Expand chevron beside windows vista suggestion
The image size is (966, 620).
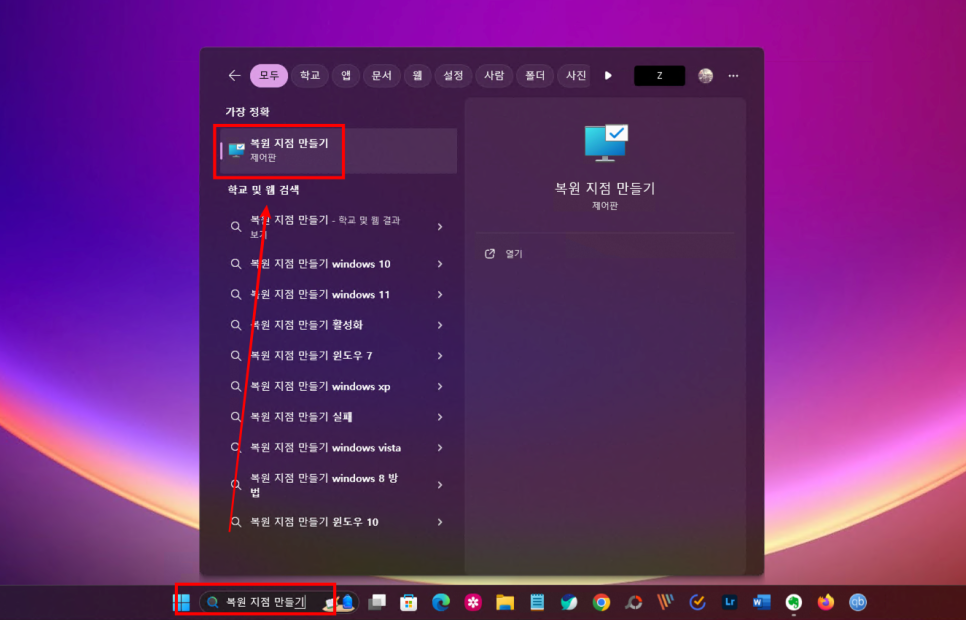[440, 447]
